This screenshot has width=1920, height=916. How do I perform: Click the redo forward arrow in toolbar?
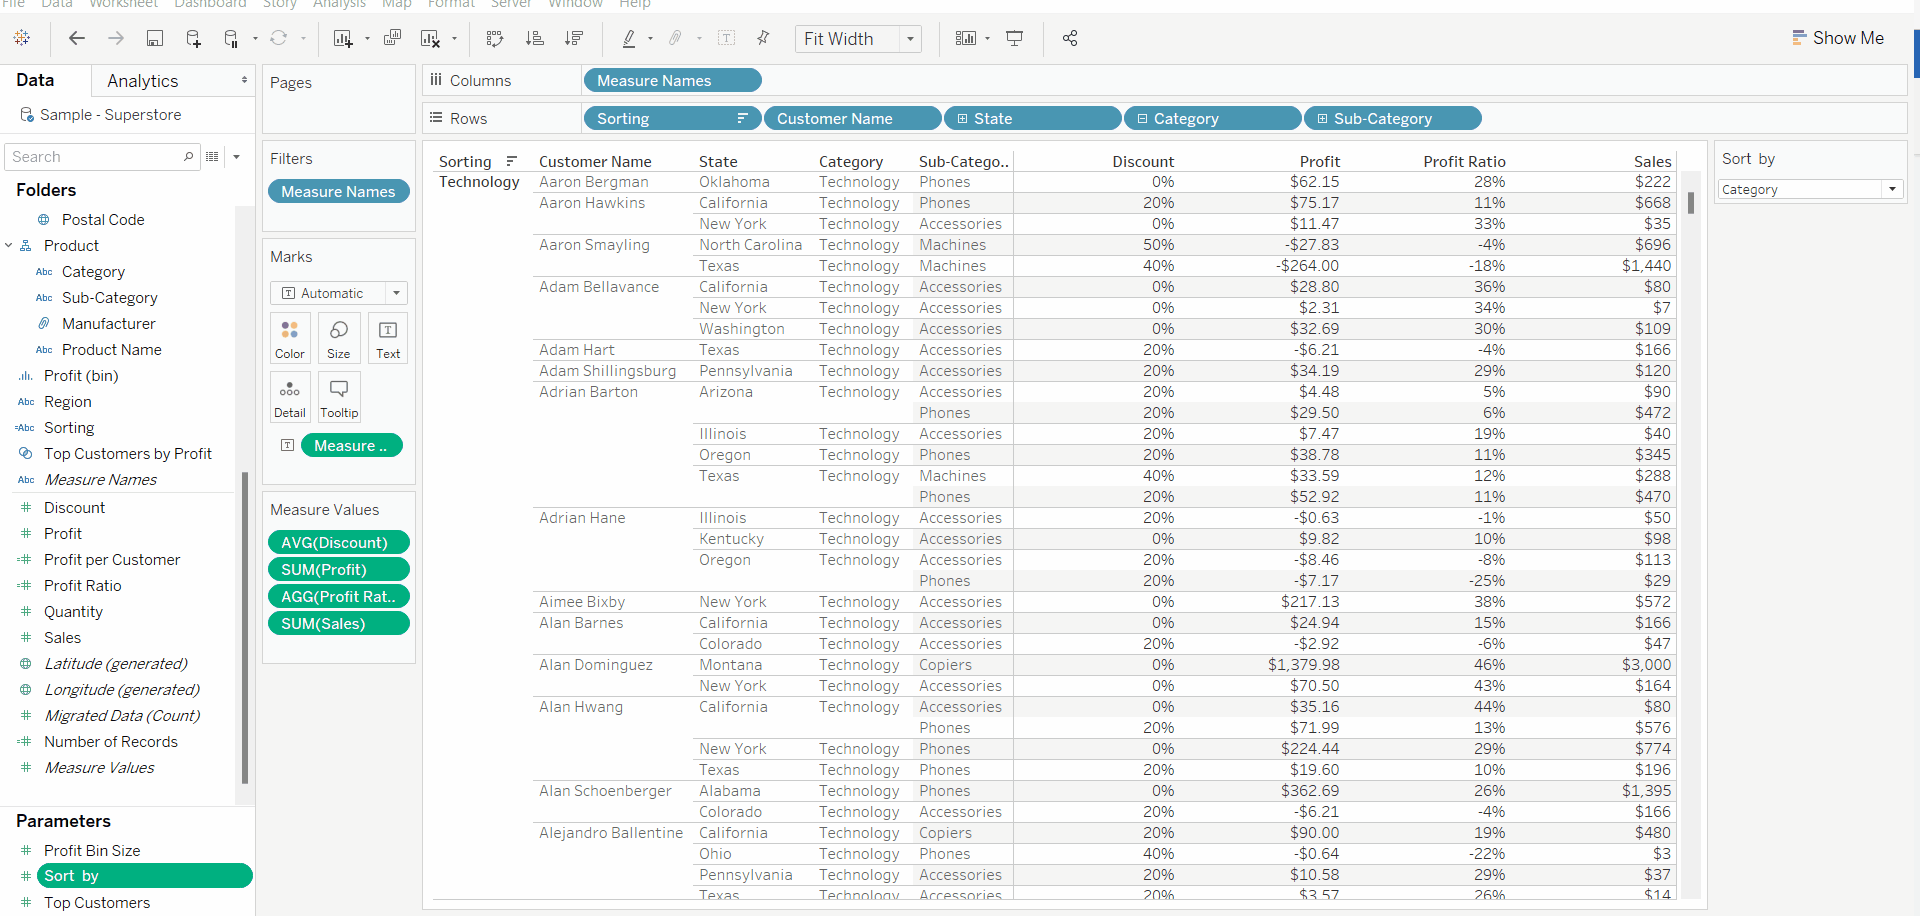[116, 38]
